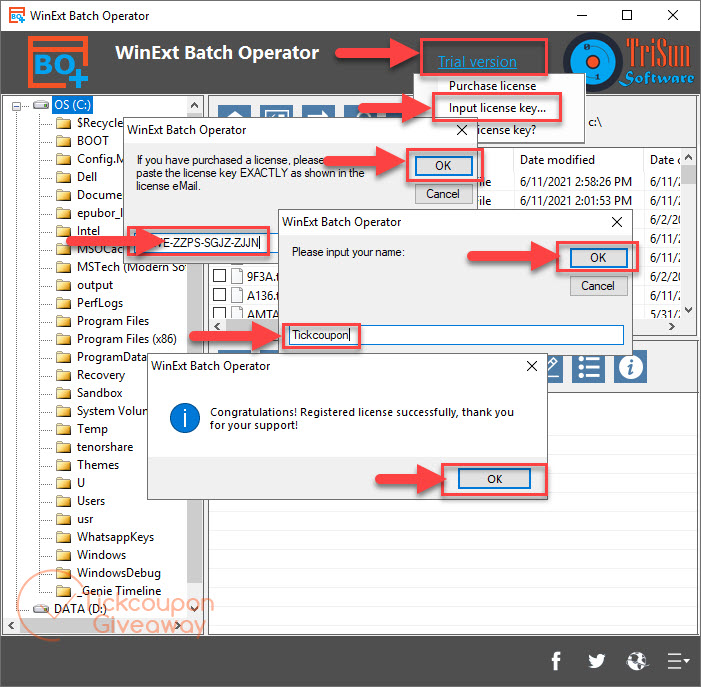Click the Themes folder icon

click(63, 465)
